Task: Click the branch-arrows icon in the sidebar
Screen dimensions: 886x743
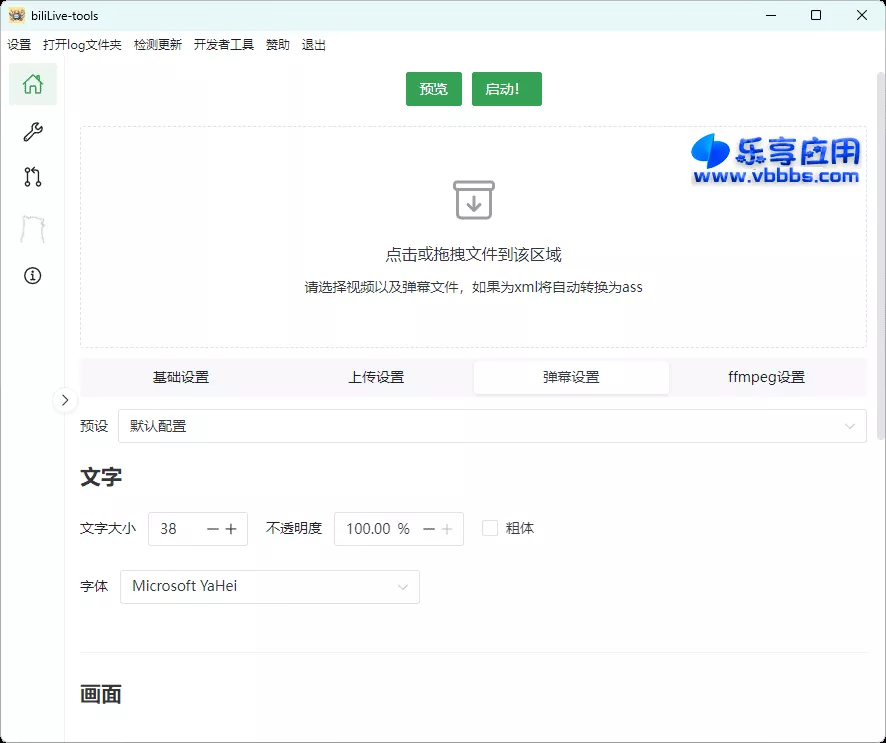Action: pos(32,177)
